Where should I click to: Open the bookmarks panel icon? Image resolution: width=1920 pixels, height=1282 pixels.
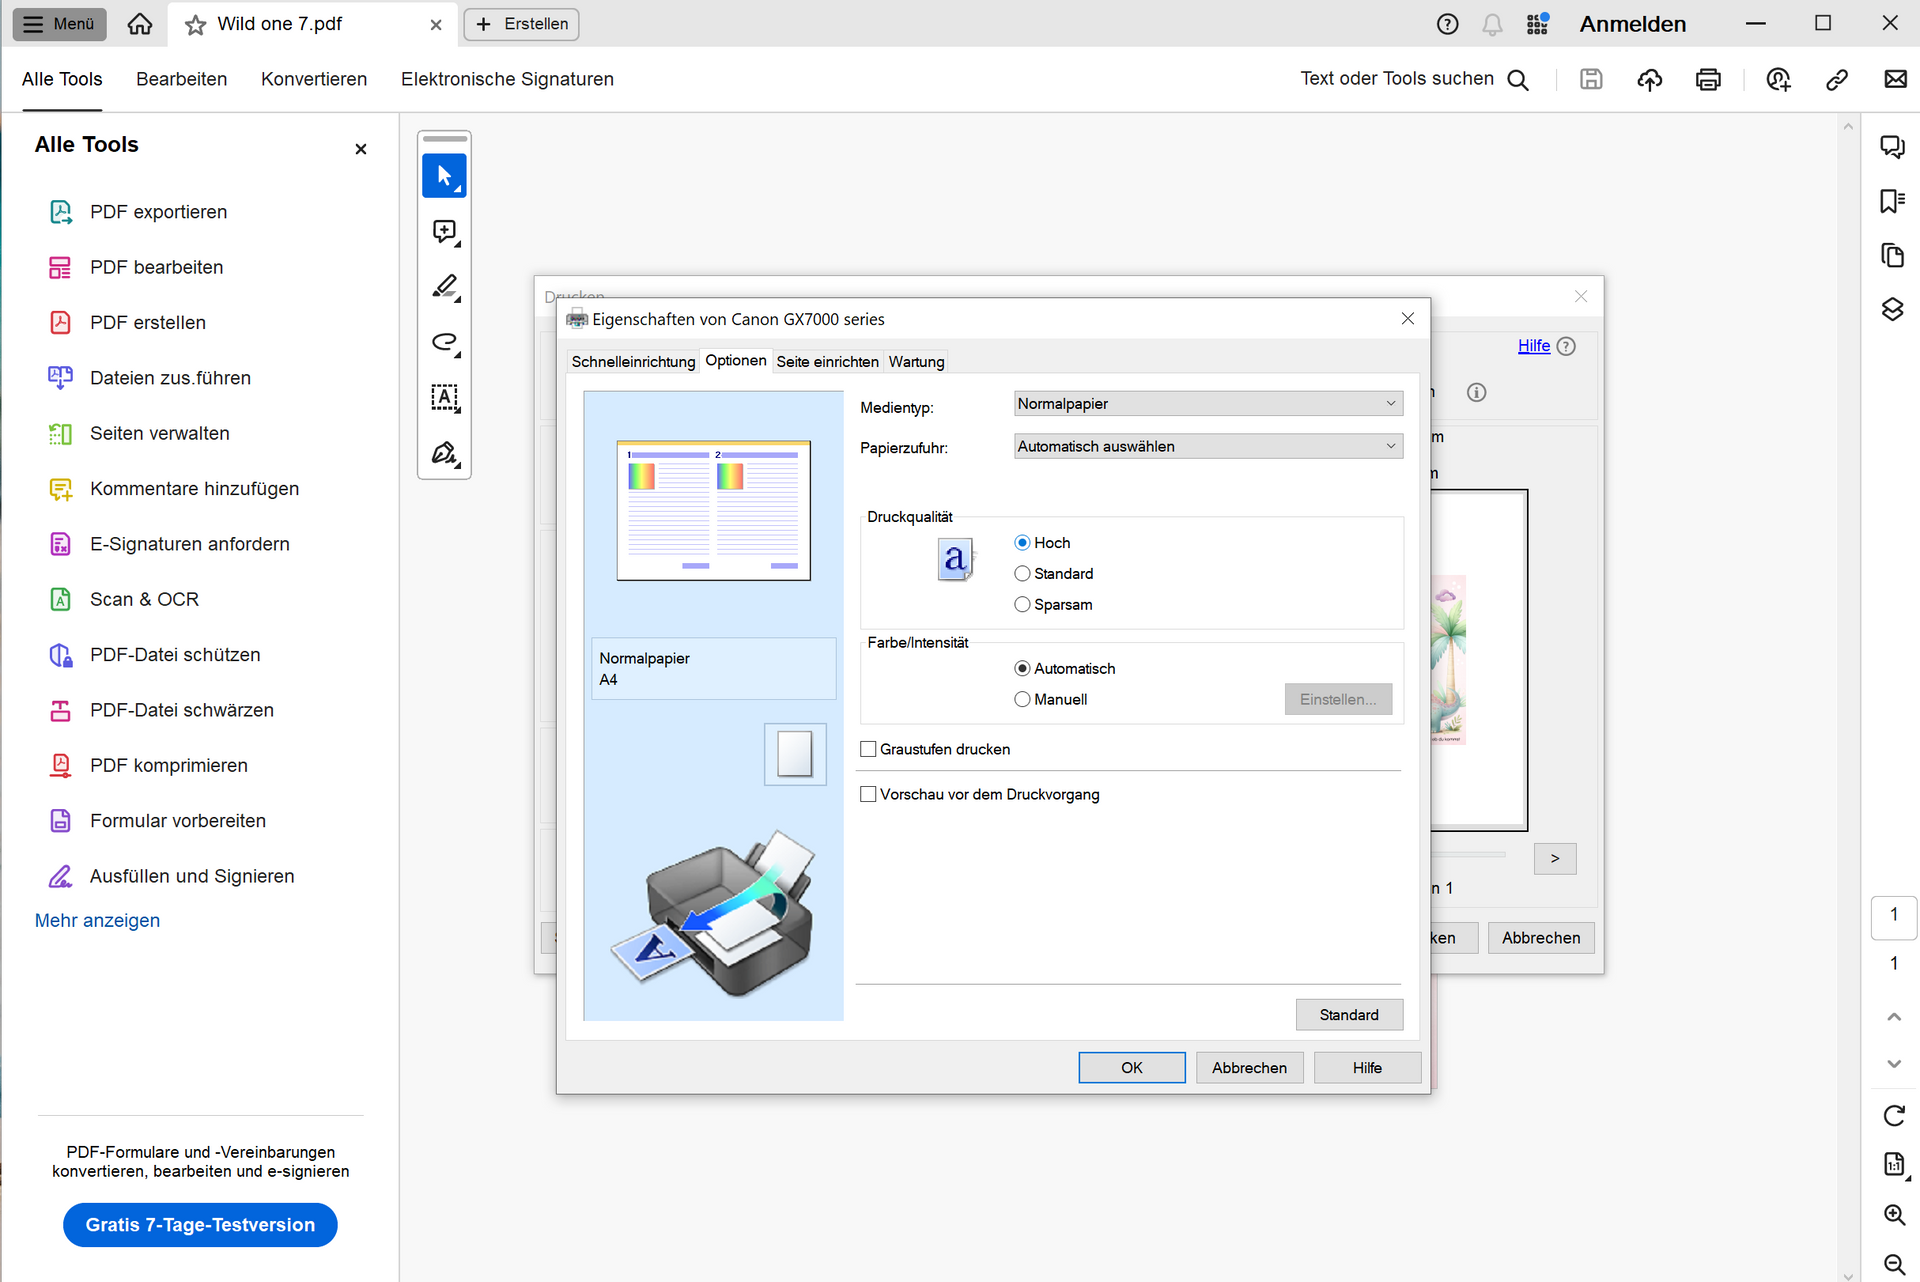[1892, 201]
